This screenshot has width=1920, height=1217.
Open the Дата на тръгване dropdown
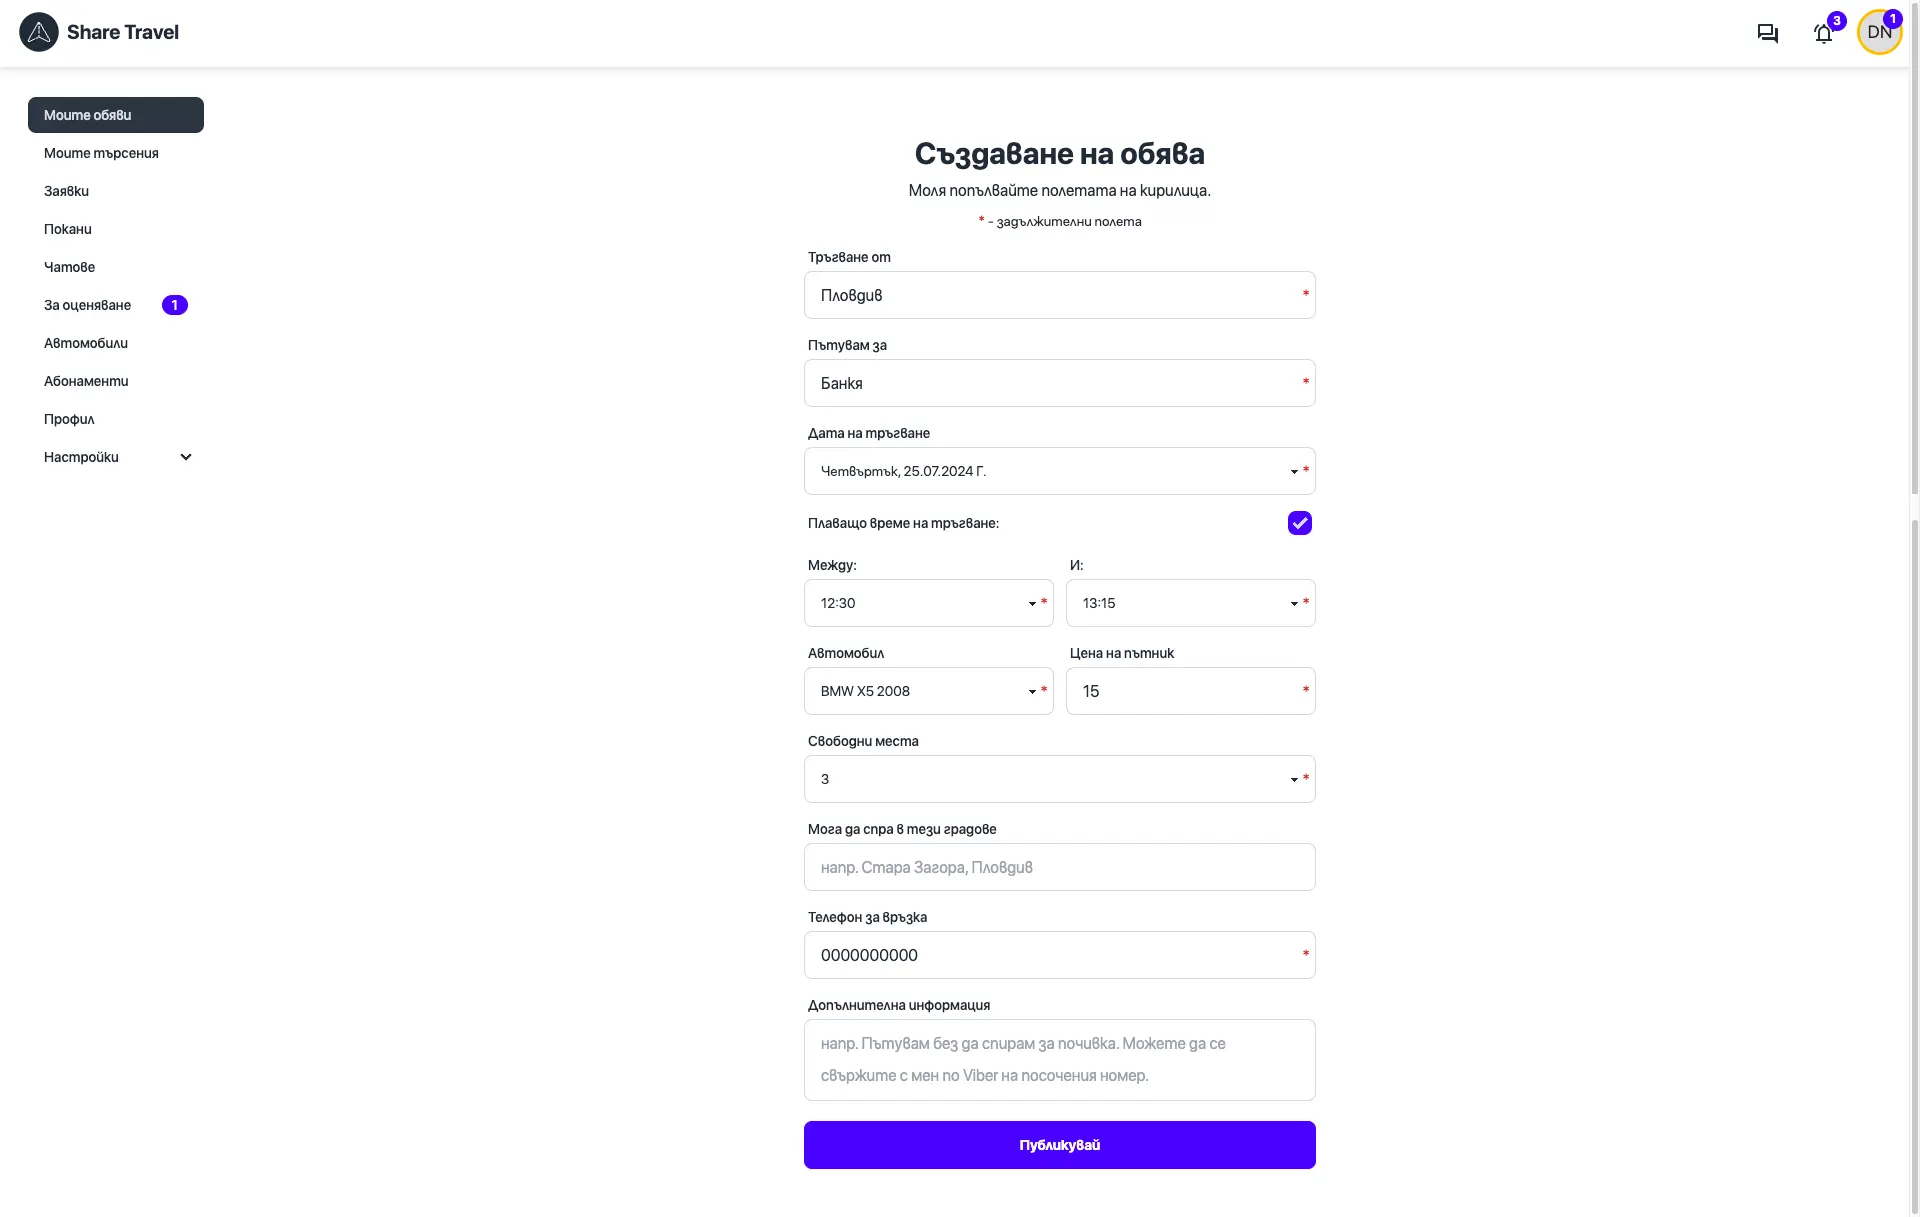1059,471
